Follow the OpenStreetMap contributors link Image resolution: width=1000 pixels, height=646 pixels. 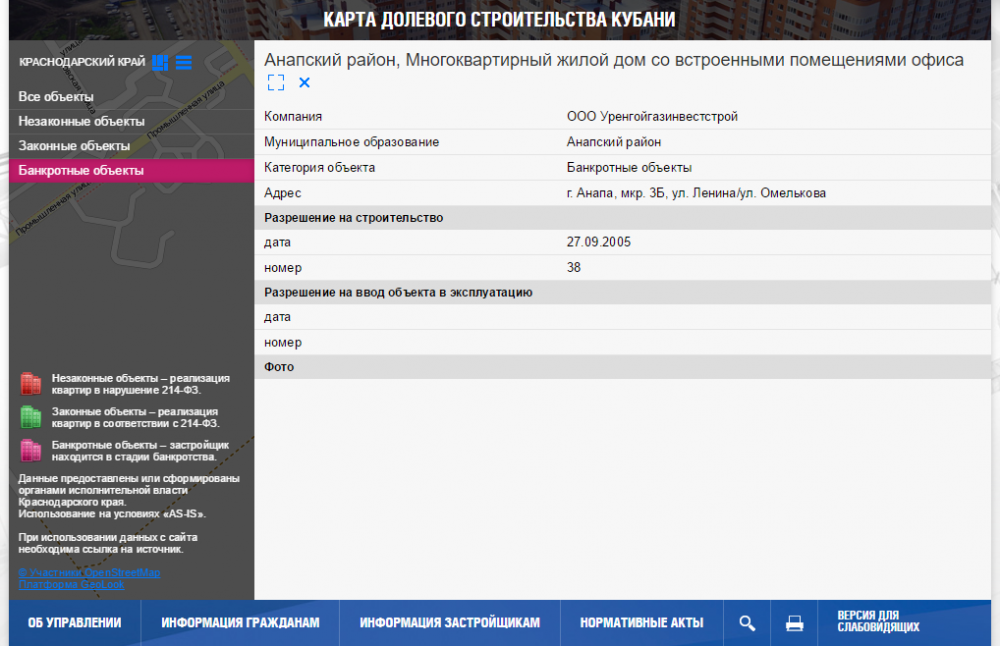pos(89,573)
